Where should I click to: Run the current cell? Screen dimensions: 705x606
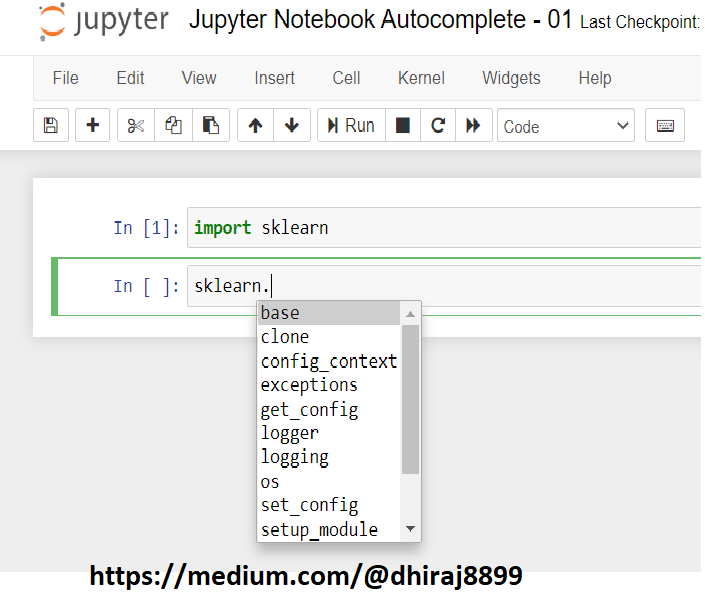click(x=351, y=125)
